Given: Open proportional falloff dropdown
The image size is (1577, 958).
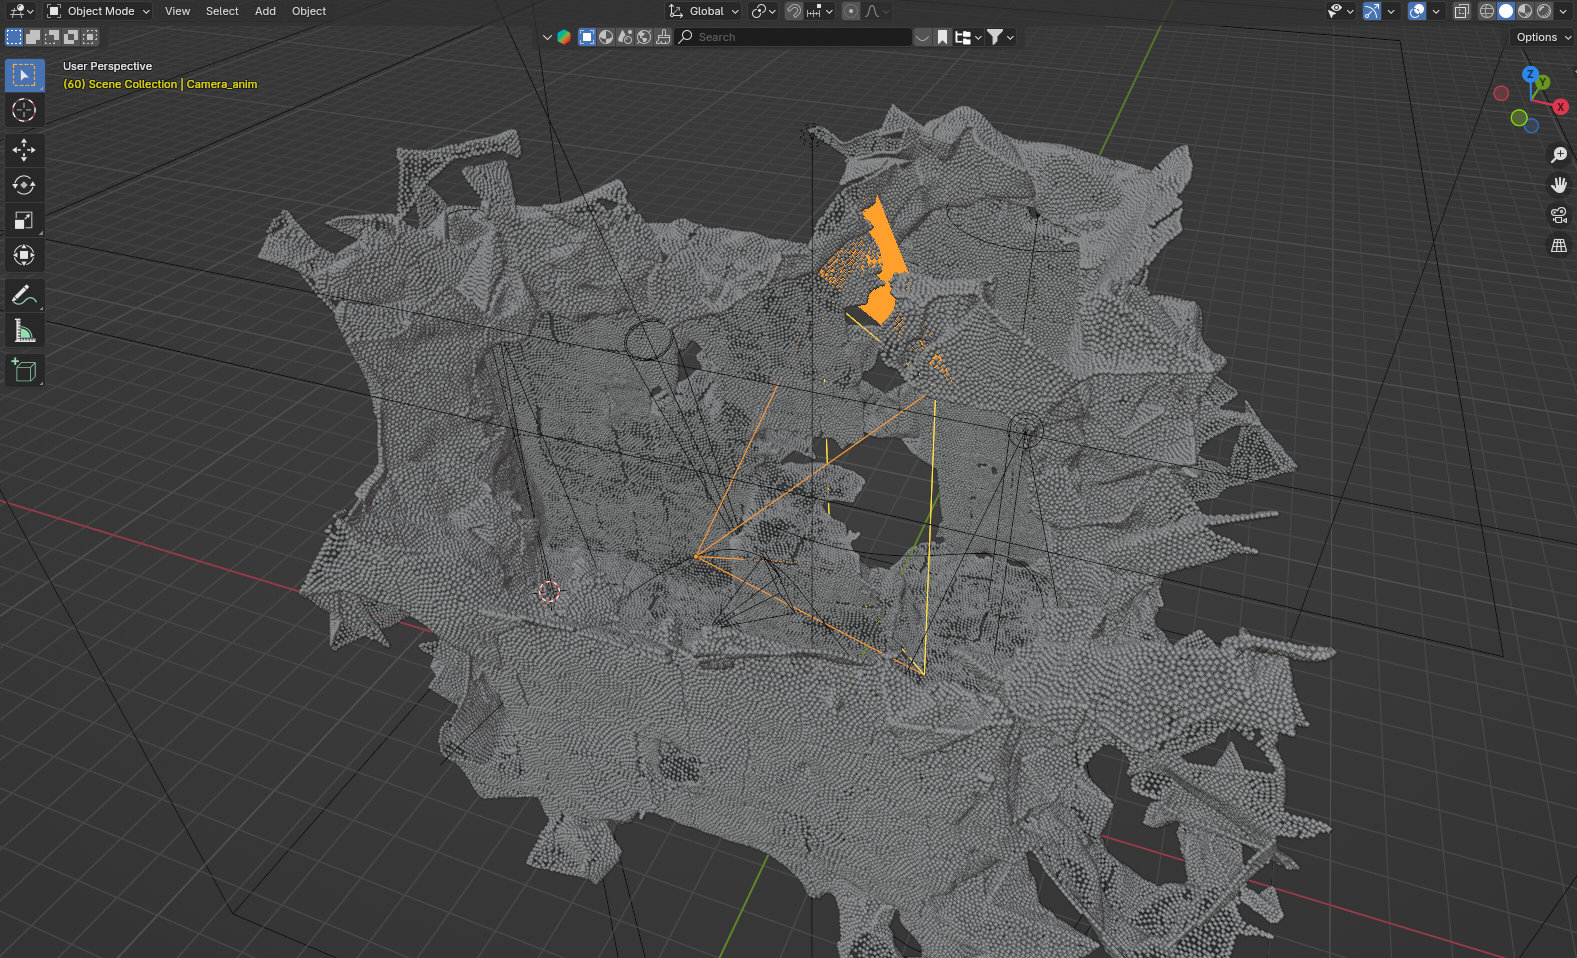Looking at the screenshot, I should [x=877, y=11].
